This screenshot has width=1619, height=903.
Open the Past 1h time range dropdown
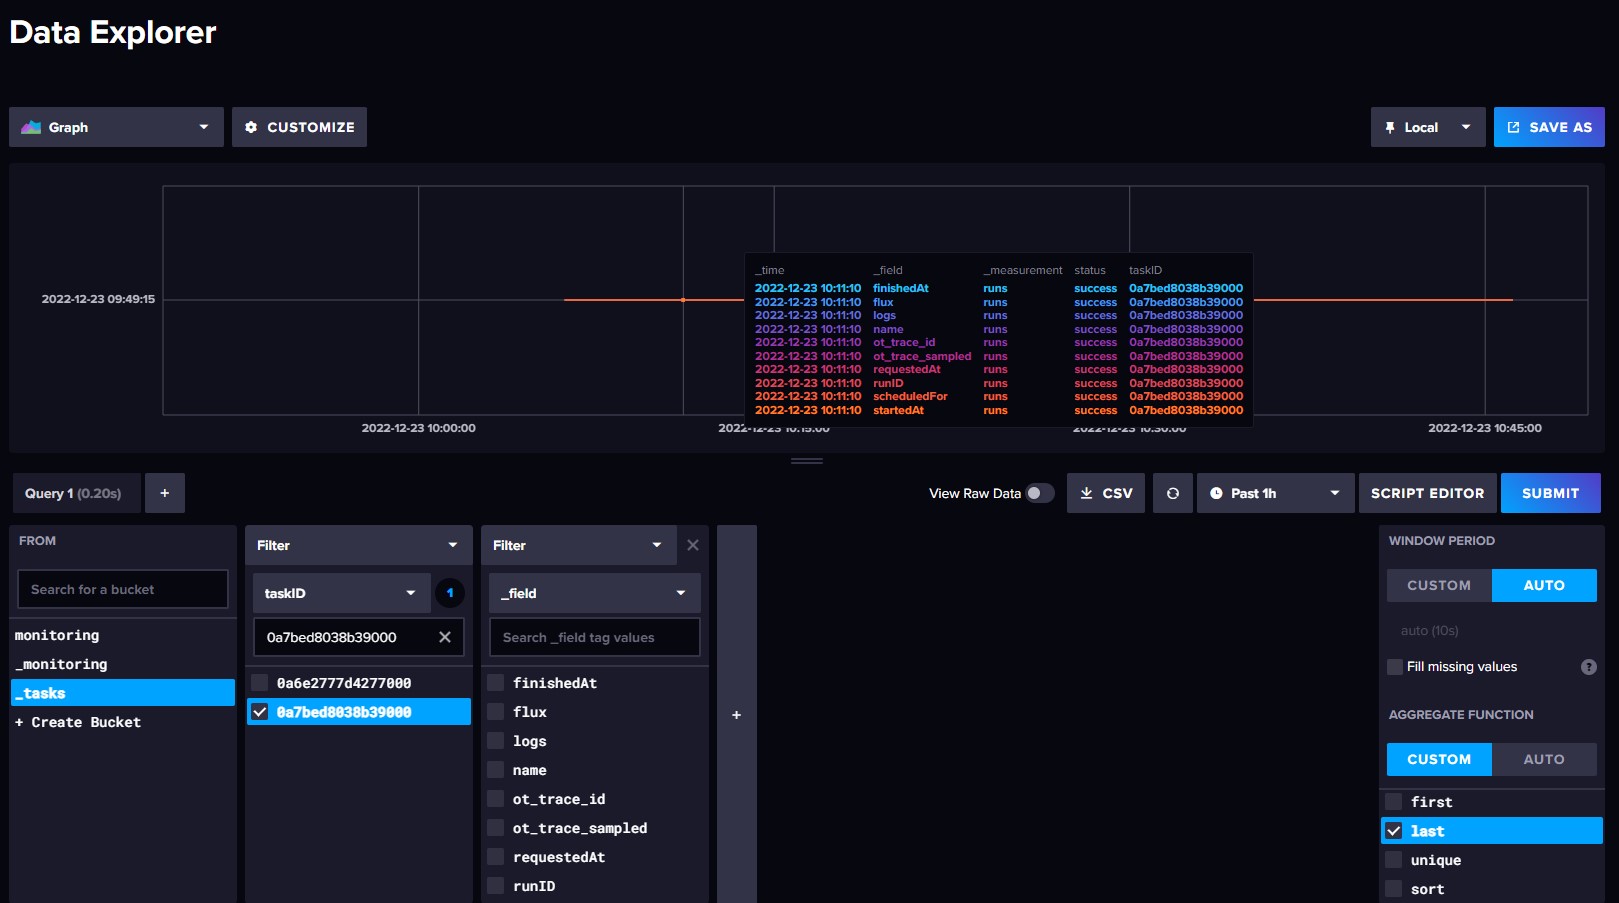(1275, 493)
